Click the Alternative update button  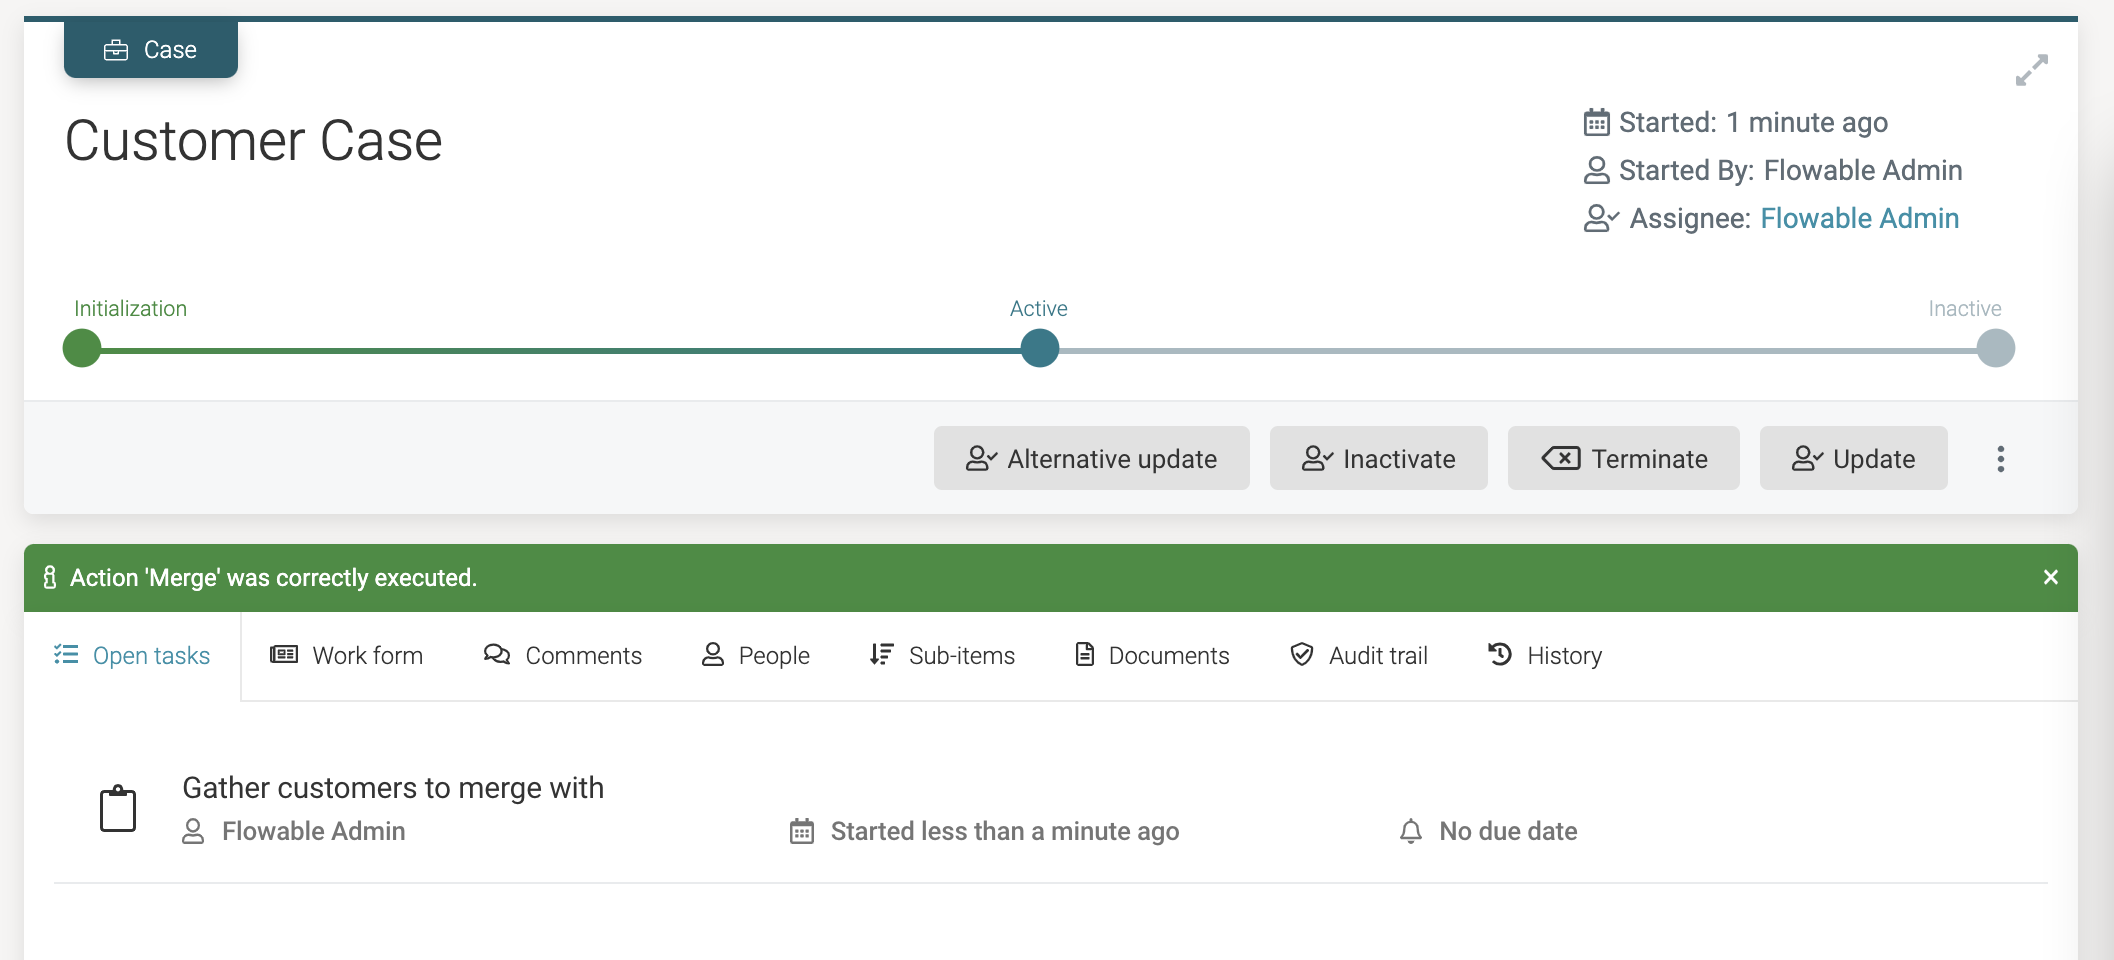(x=1091, y=459)
